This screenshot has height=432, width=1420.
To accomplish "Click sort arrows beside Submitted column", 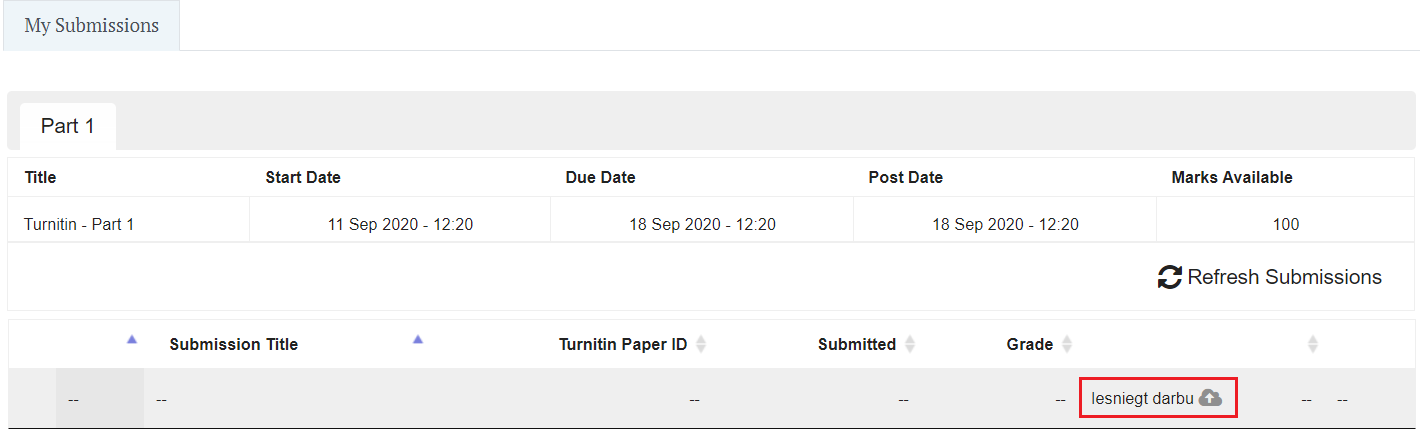I will pyautogui.click(x=910, y=345).
